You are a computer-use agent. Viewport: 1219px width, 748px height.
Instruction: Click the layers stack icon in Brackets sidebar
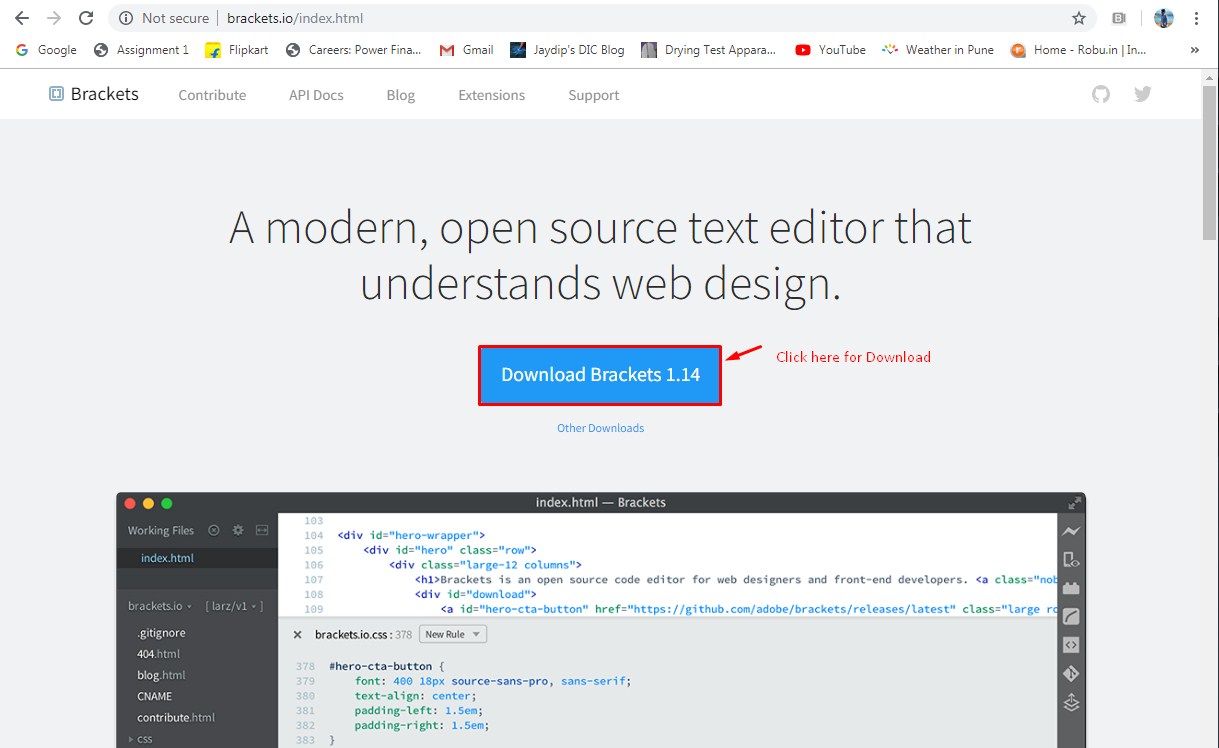click(x=1071, y=702)
